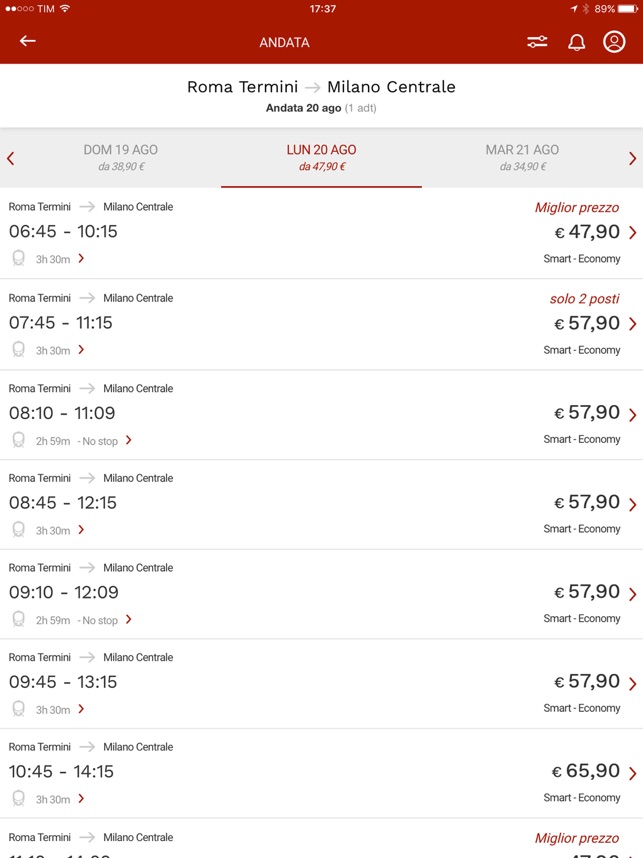
Task: Tap train icon of the 06:45 departure
Action: [x=19, y=258]
